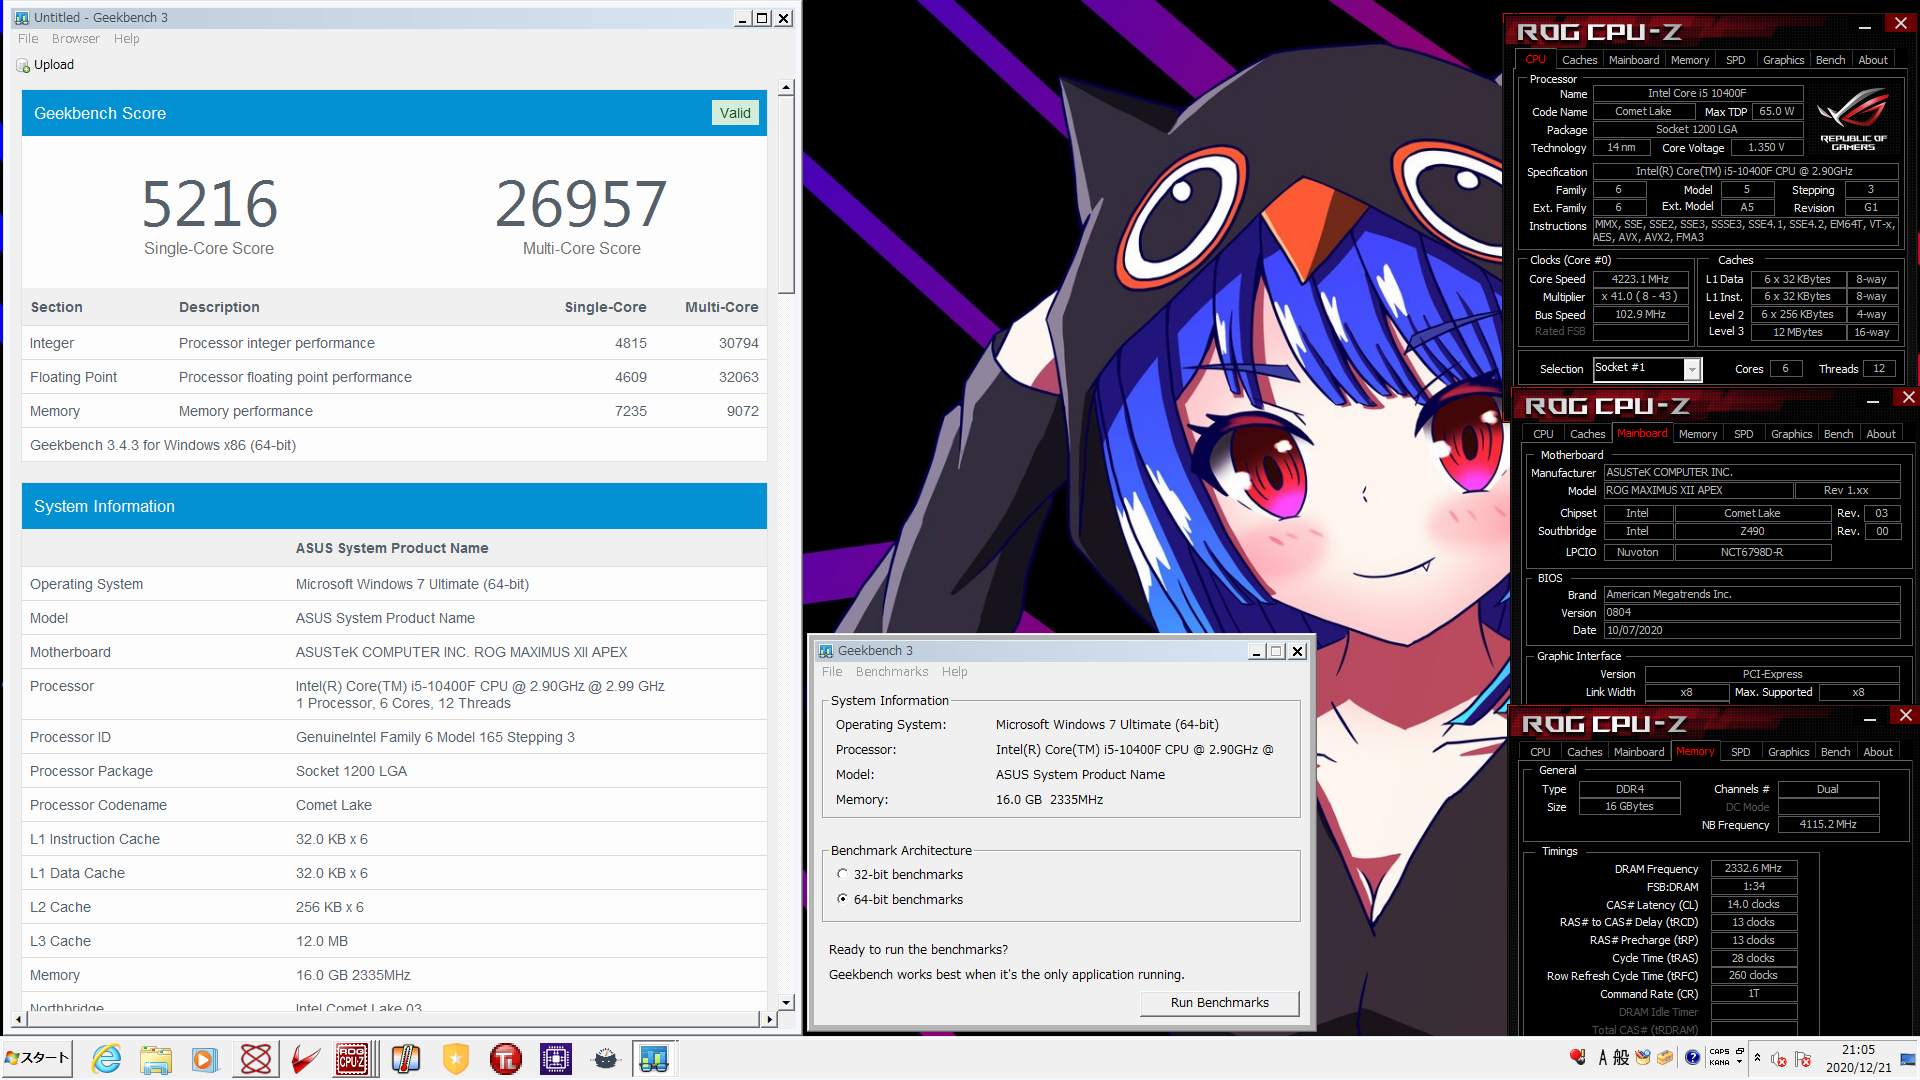Click the IME conversion mode '般' icon
Screen dimensions: 1920x1080
coord(1621,1057)
